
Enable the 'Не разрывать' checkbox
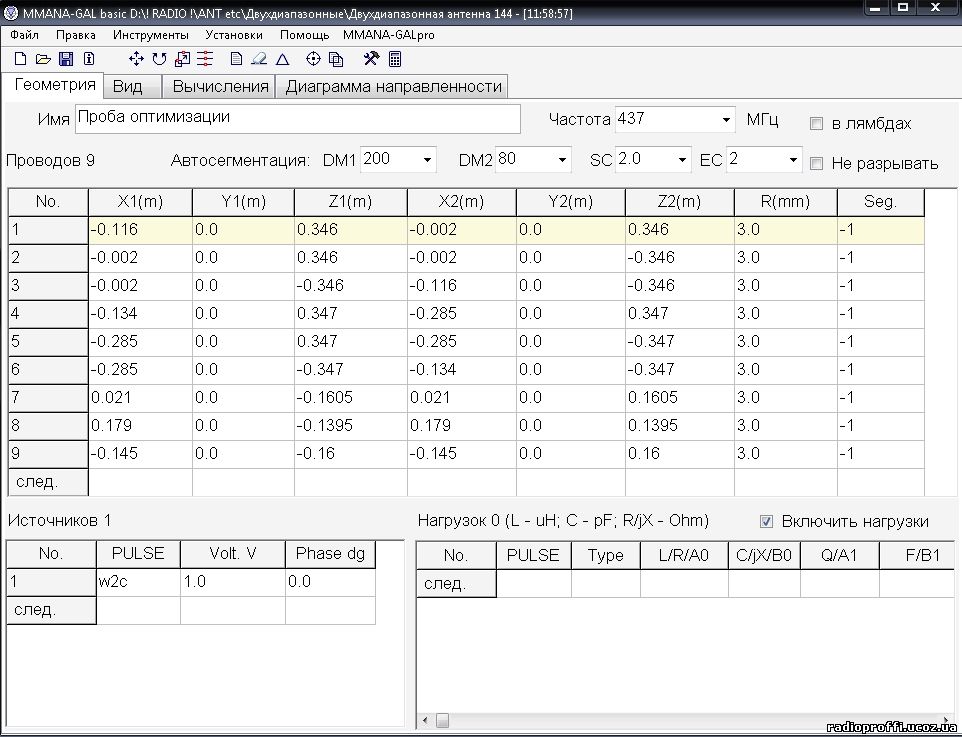pyautogui.click(x=816, y=163)
